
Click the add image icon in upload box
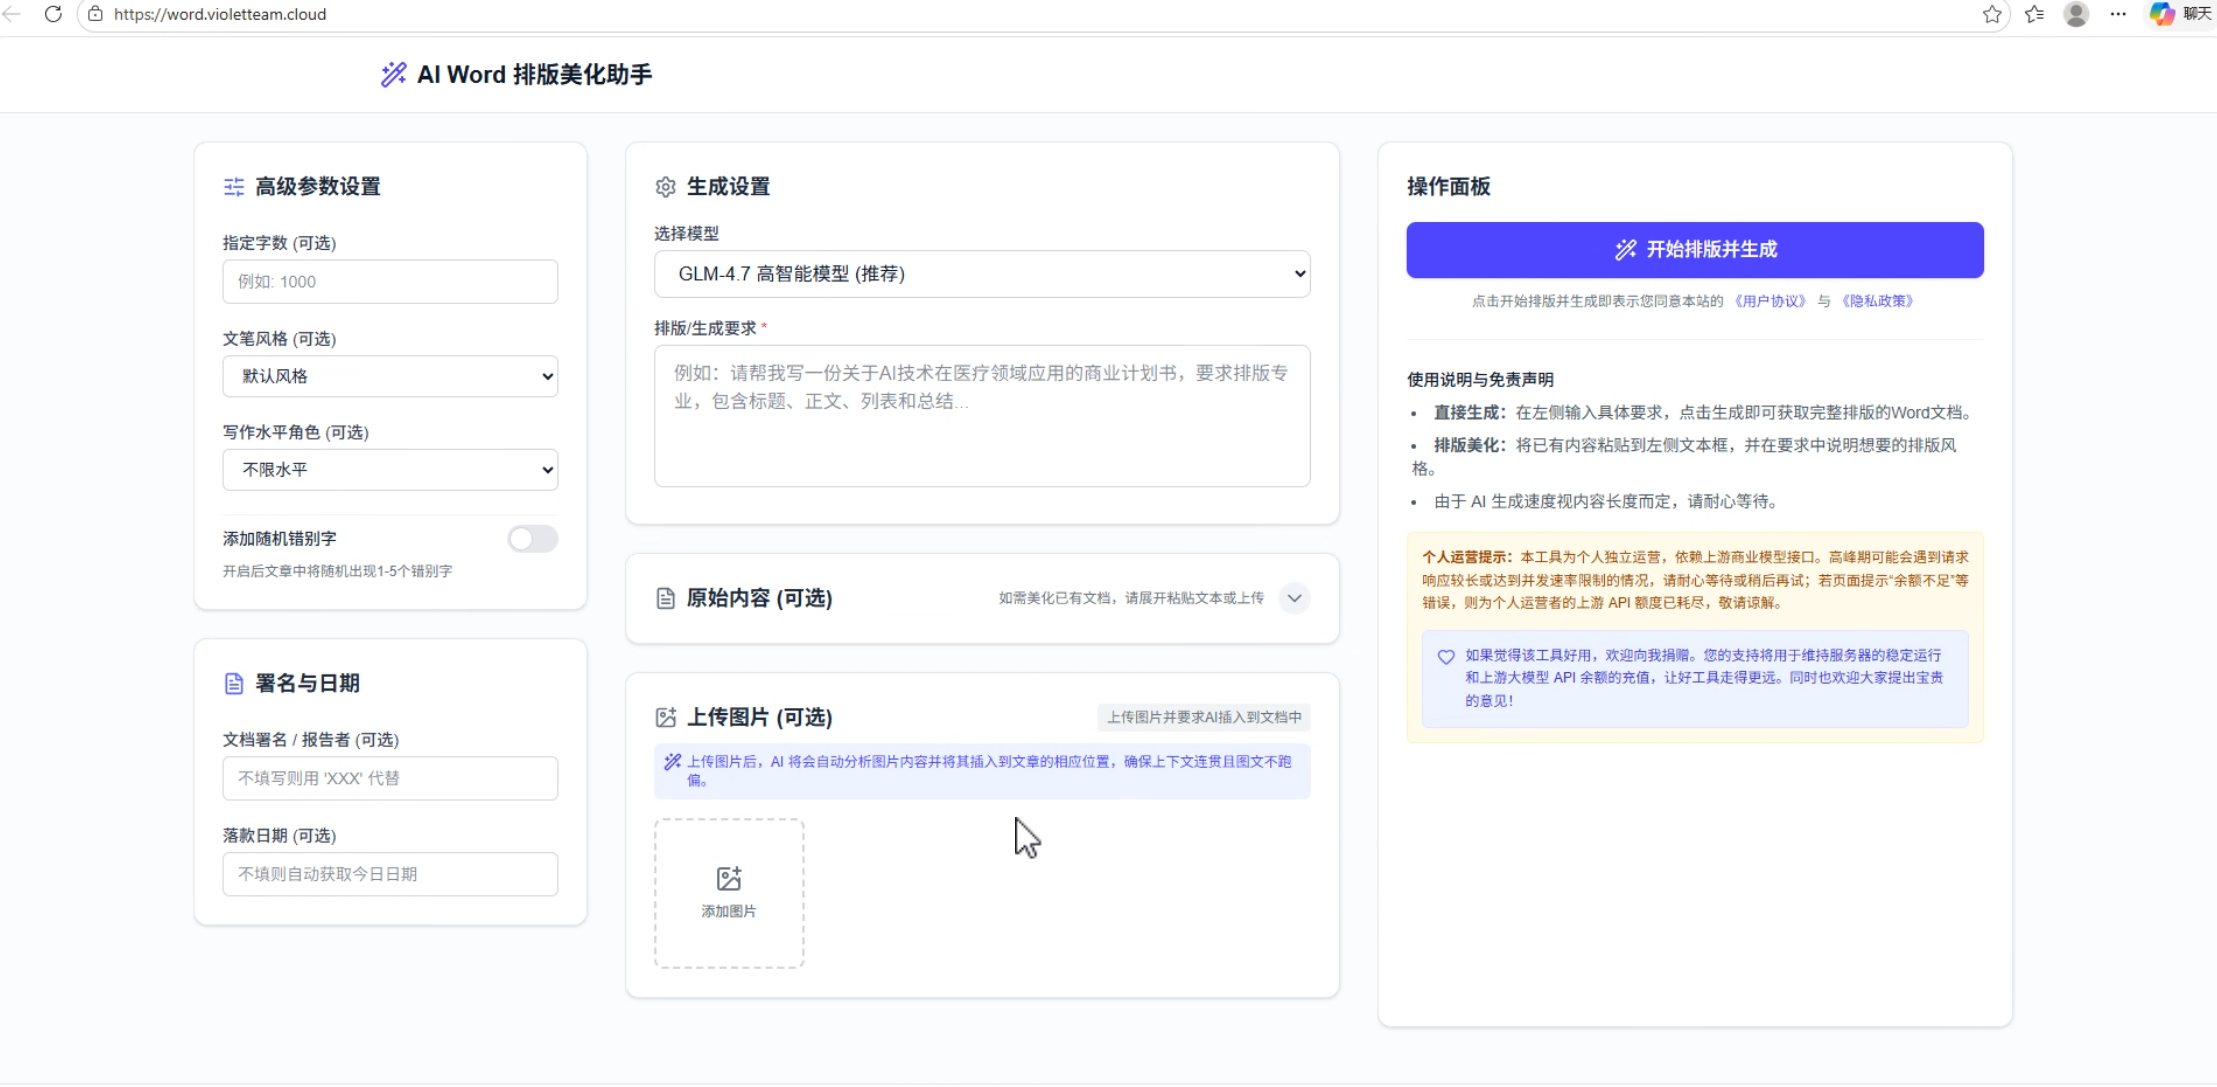pos(729,879)
